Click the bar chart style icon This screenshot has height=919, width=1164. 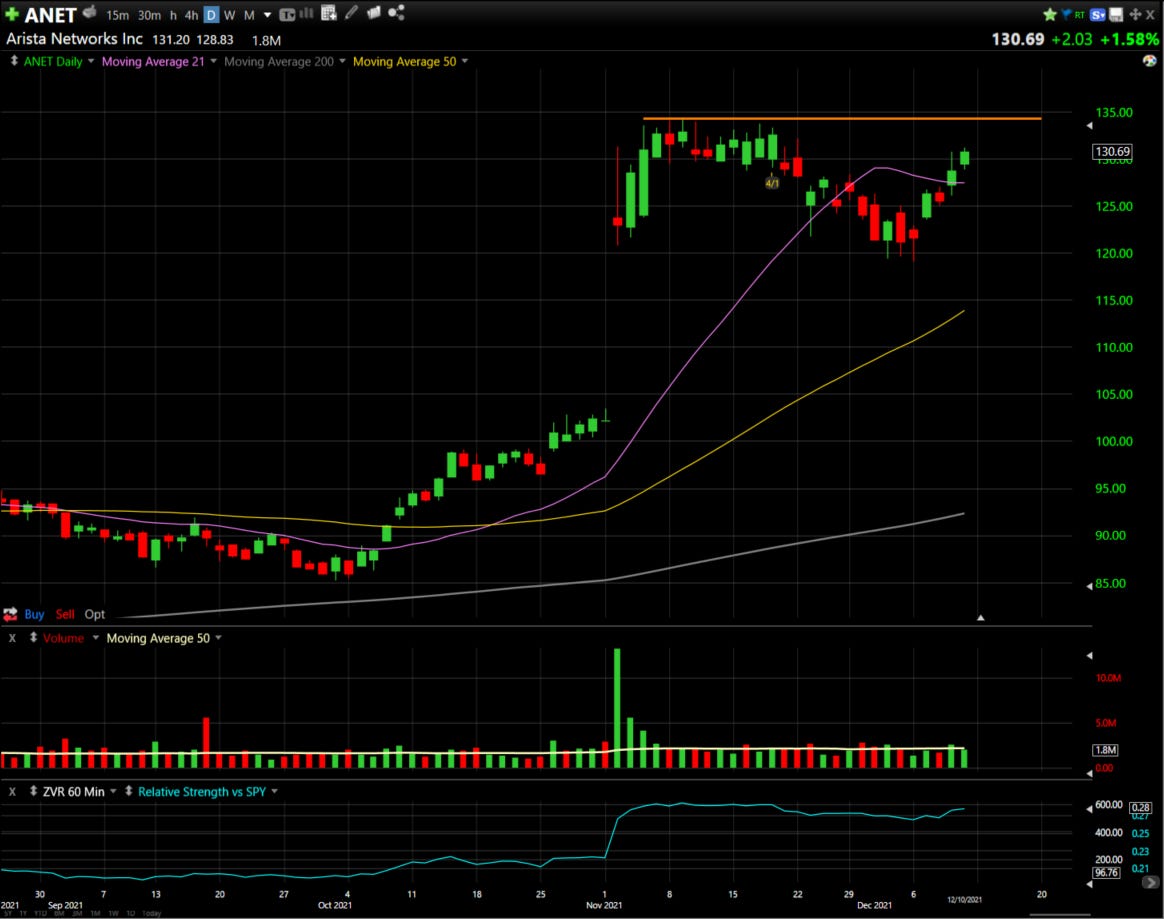pyautogui.click(x=306, y=13)
